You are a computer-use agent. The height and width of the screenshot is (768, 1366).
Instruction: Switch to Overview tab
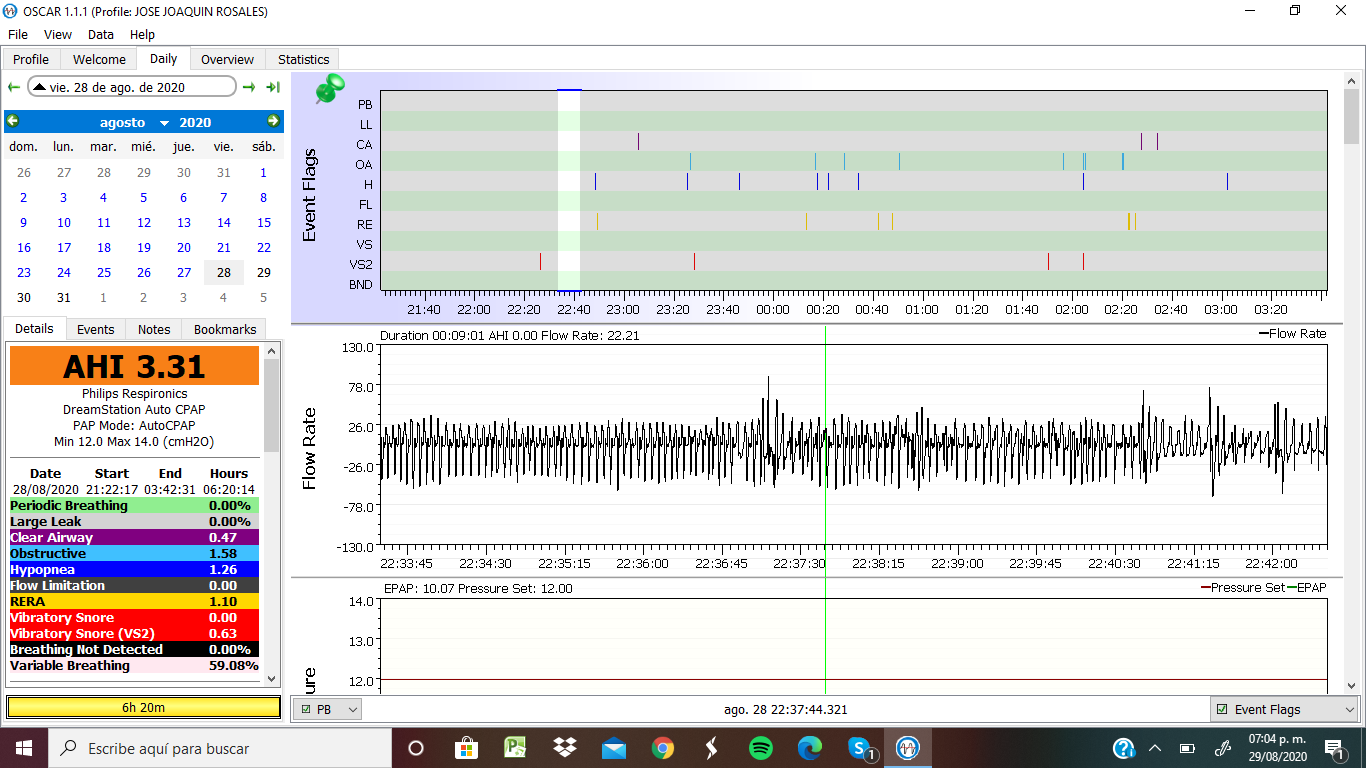(227, 59)
